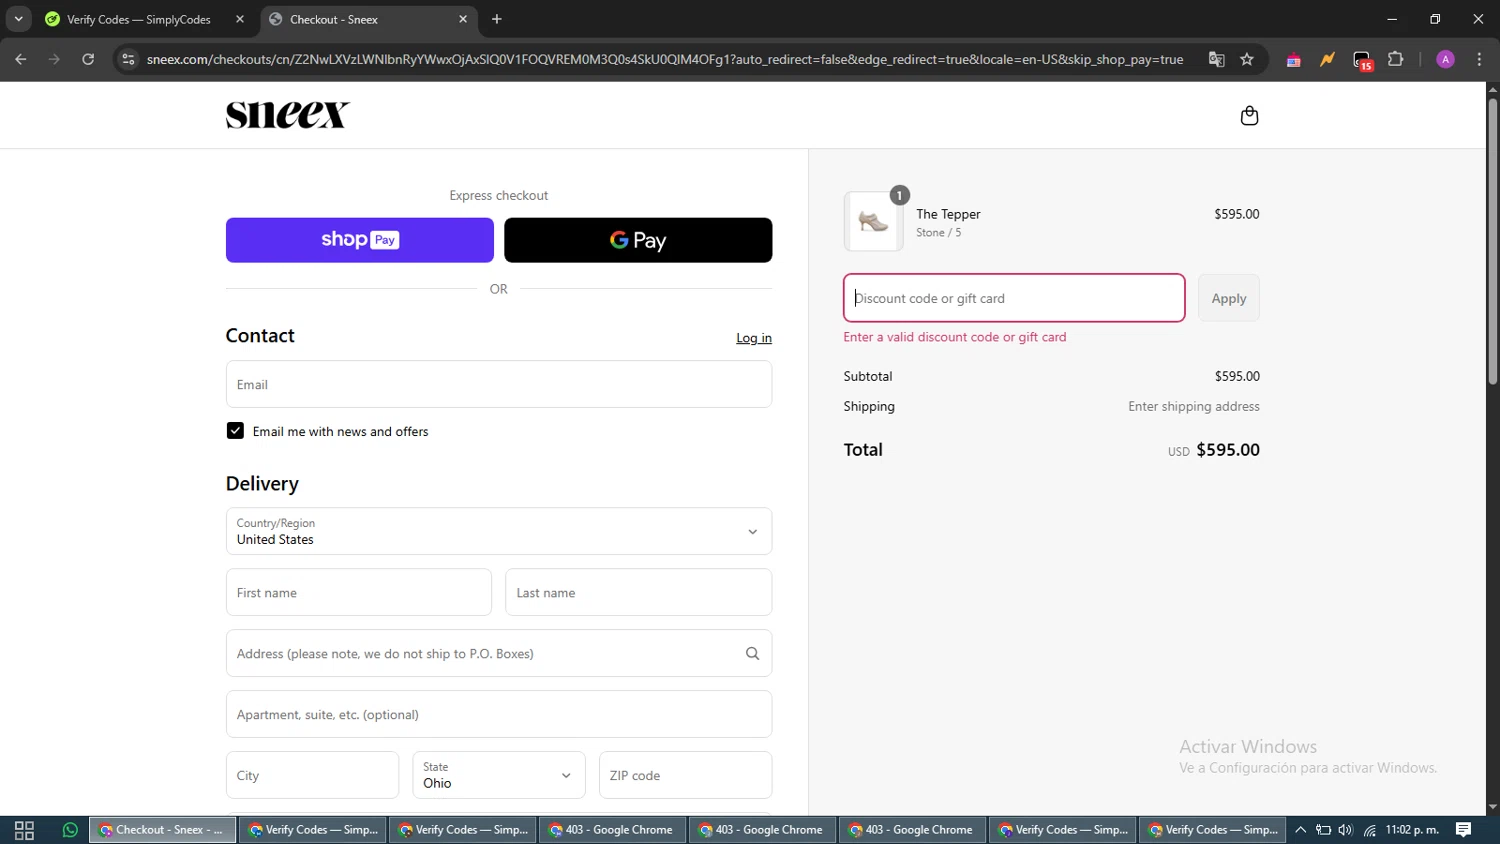Click the Apartment, suite, etc. field
This screenshot has height=844, width=1500.
[499, 714]
